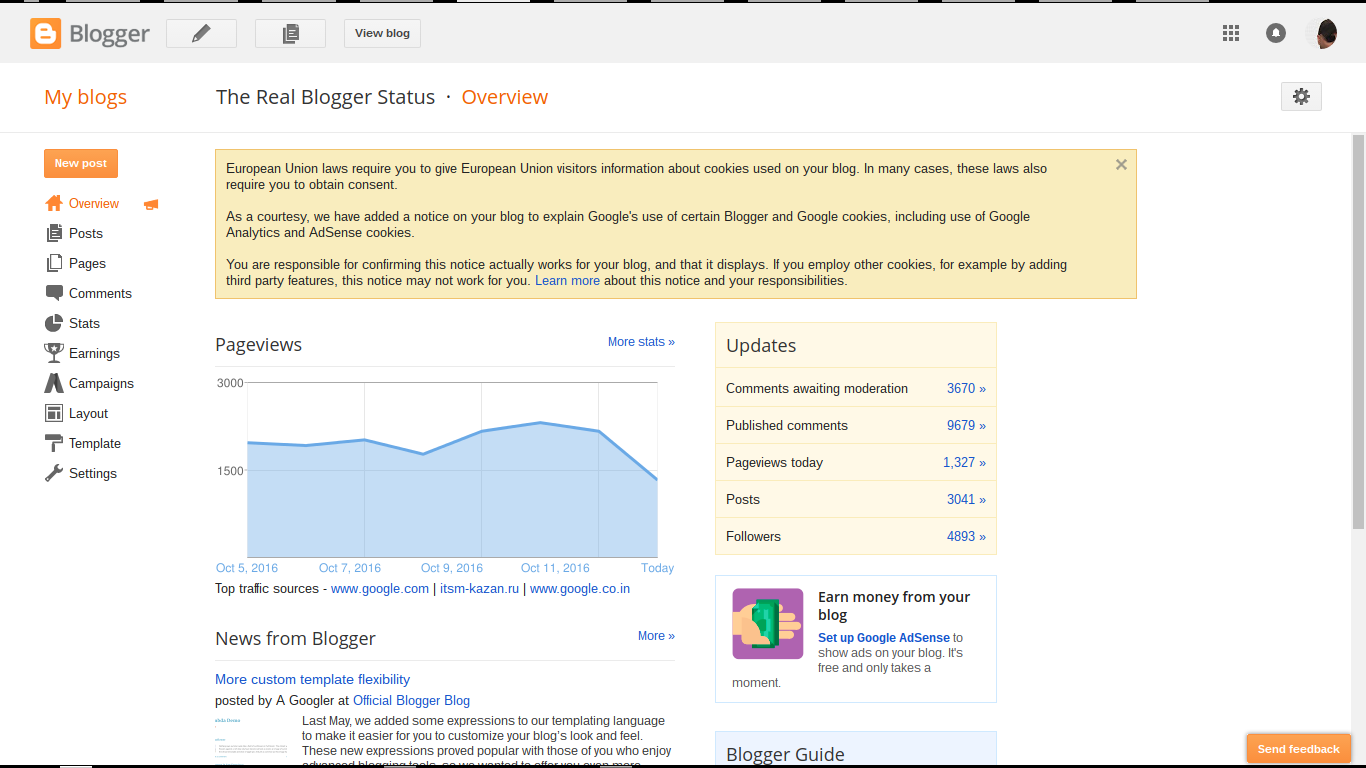Click the Campaigns icon in the sidebar
The image size is (1366, 768).
[x=55, y=383]
